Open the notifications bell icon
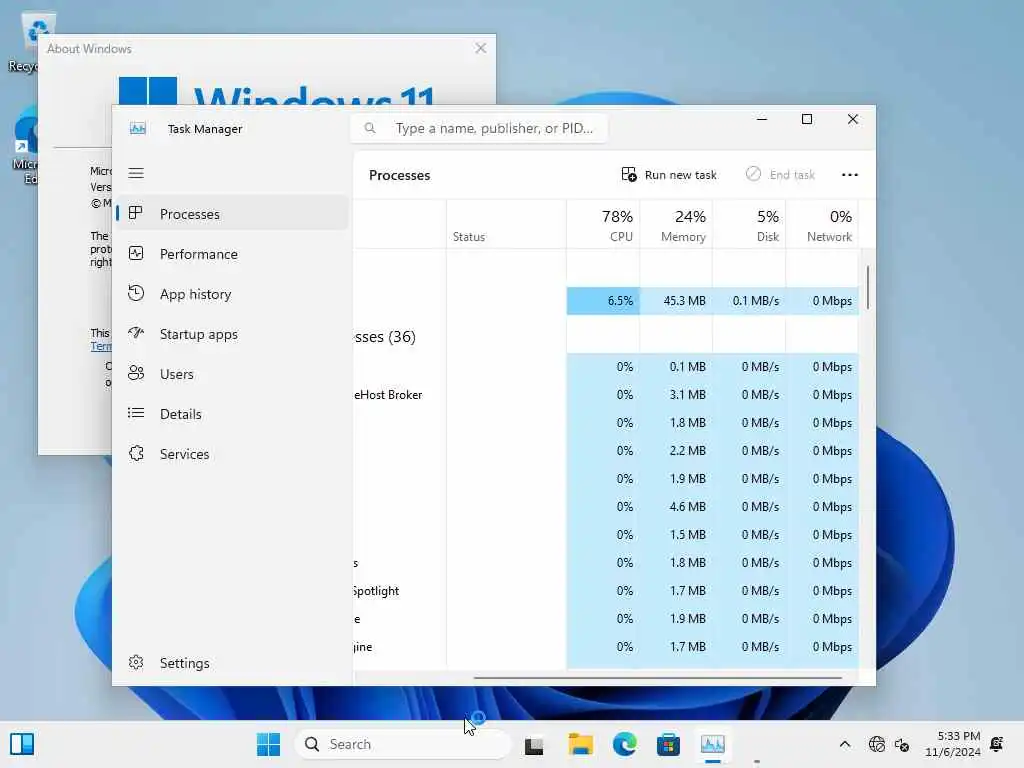Viewport: 1024px width, 768px height. coord(997,744)
